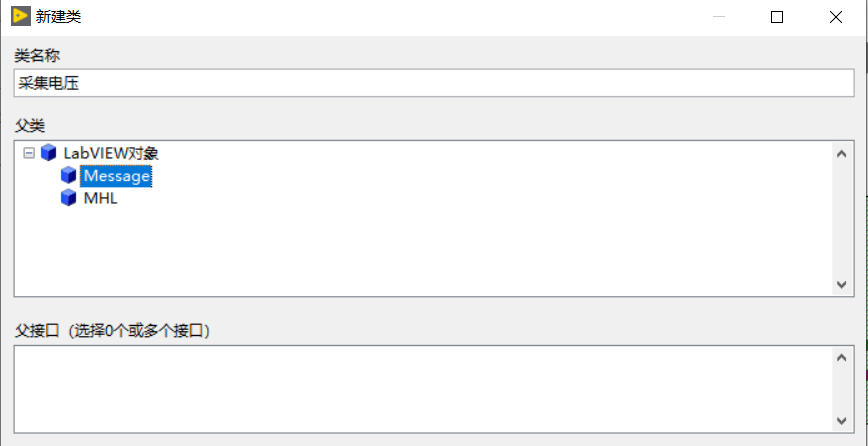Select the Message parent class

(116, 176)
